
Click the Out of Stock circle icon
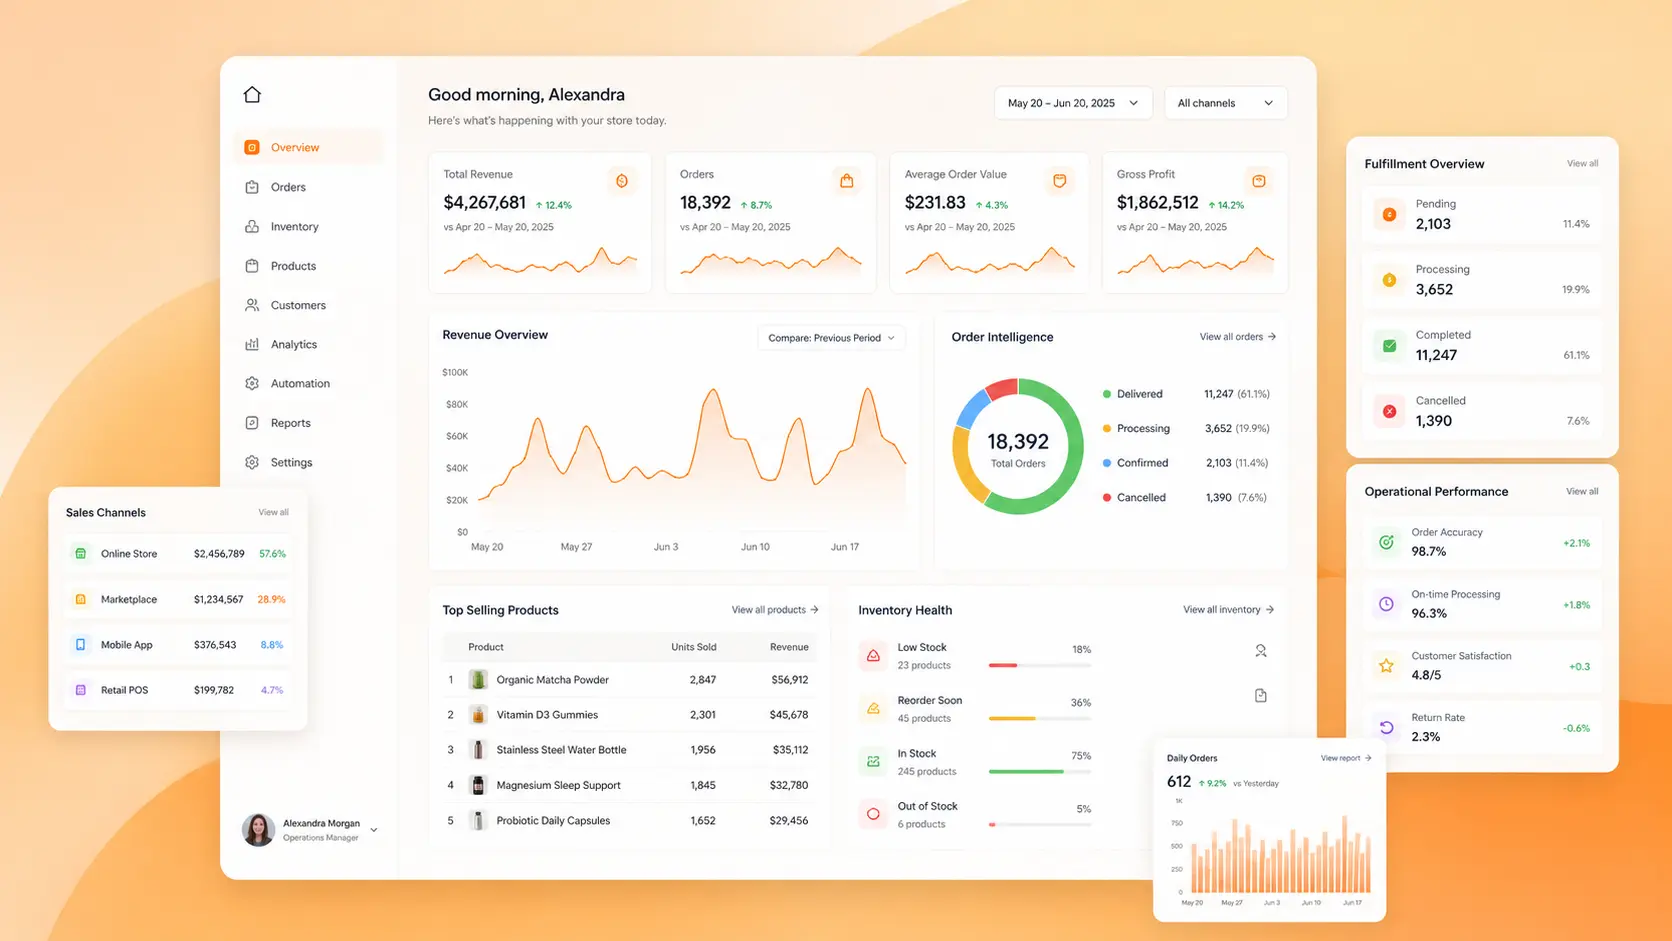873,814
